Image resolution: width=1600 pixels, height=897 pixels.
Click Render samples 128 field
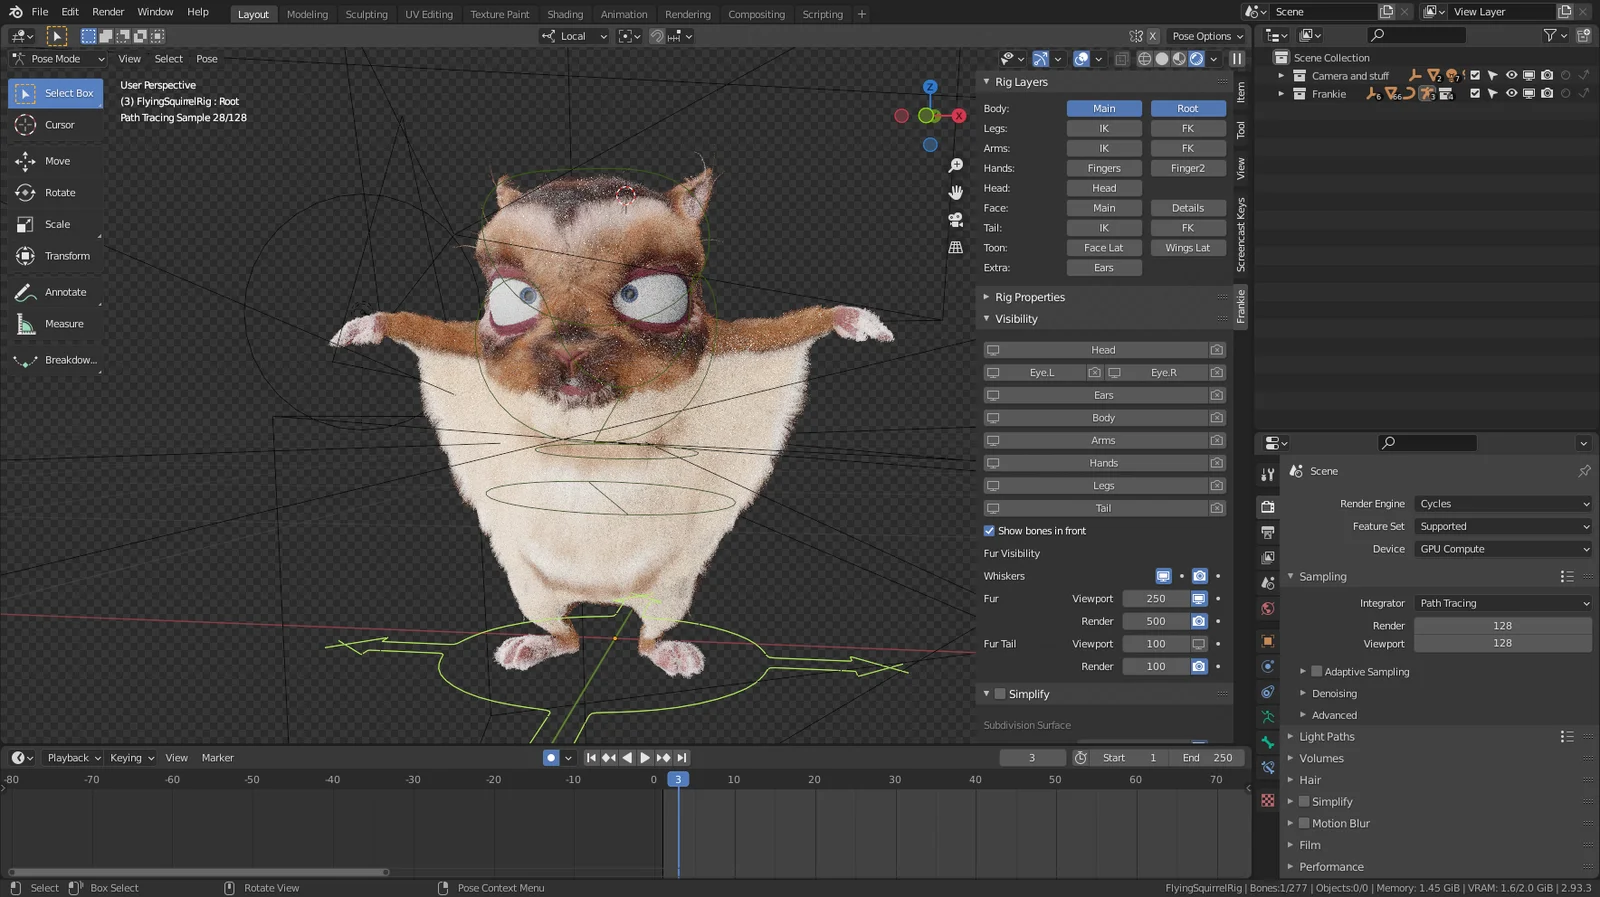click(1503, 626)
